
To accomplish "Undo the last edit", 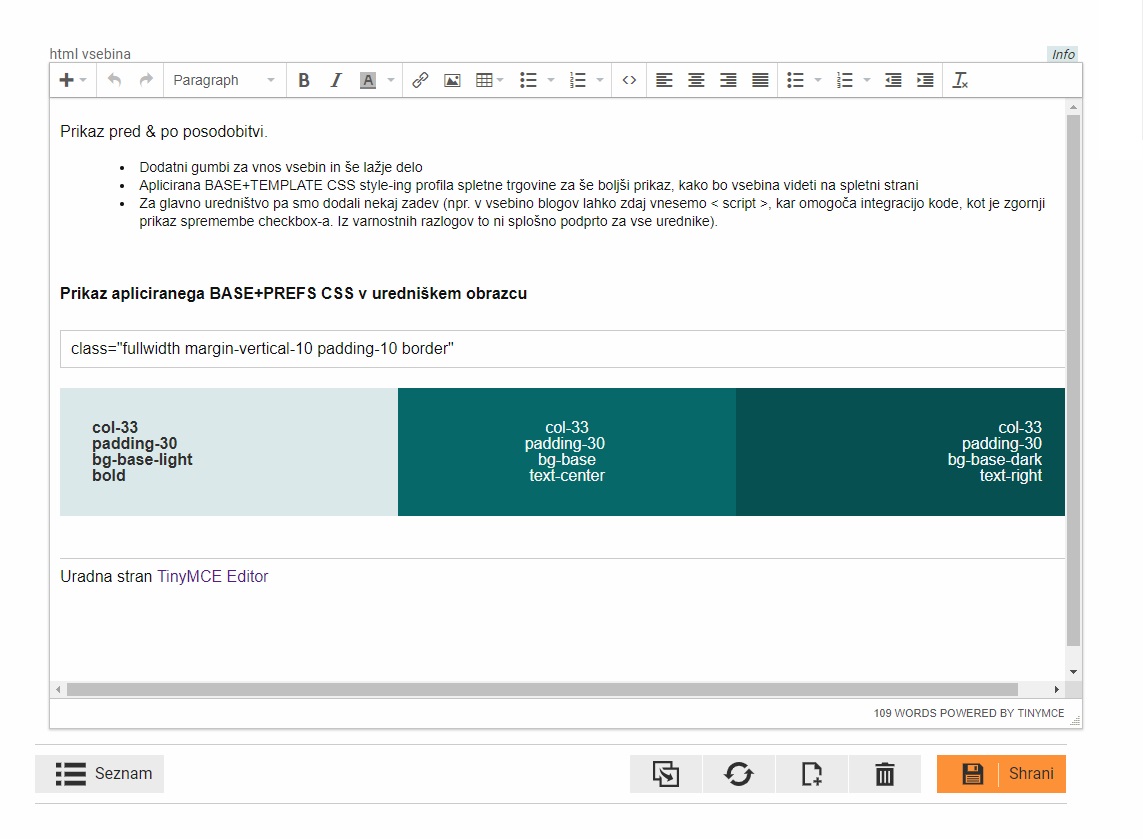I will point(113,80).
